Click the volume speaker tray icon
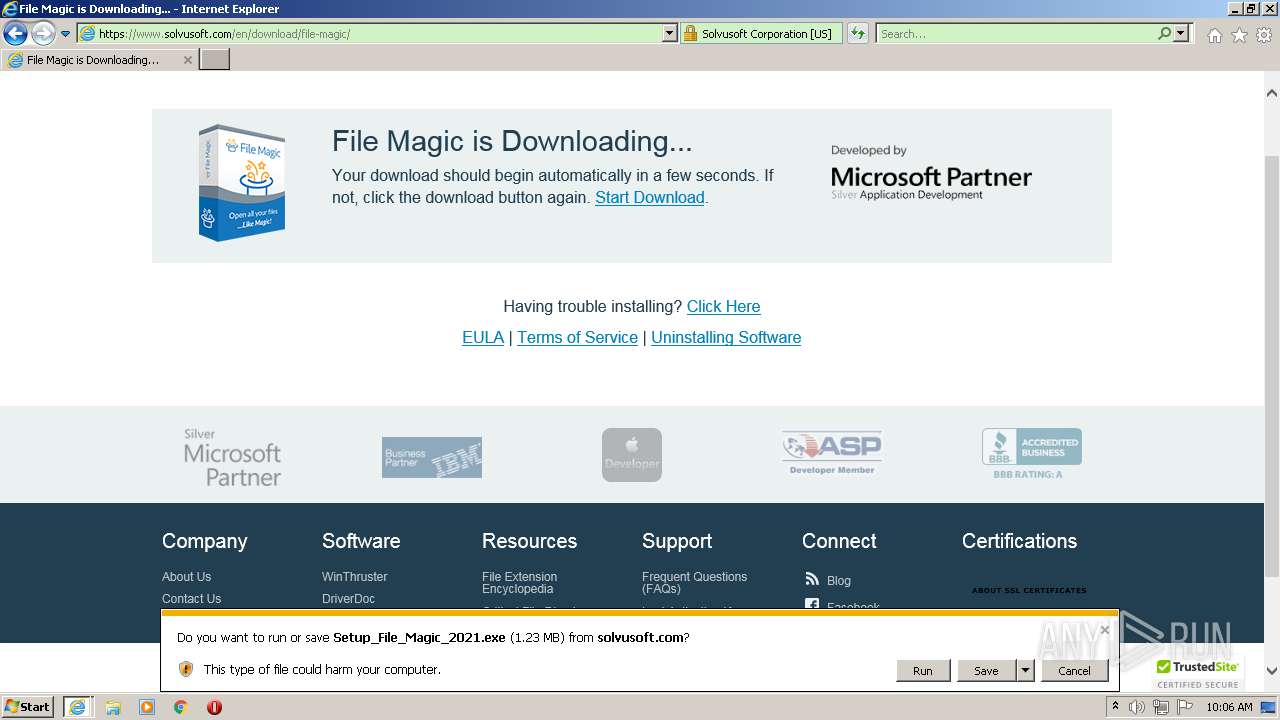Screen dimensions: 1280x720 click(1137, 707)
